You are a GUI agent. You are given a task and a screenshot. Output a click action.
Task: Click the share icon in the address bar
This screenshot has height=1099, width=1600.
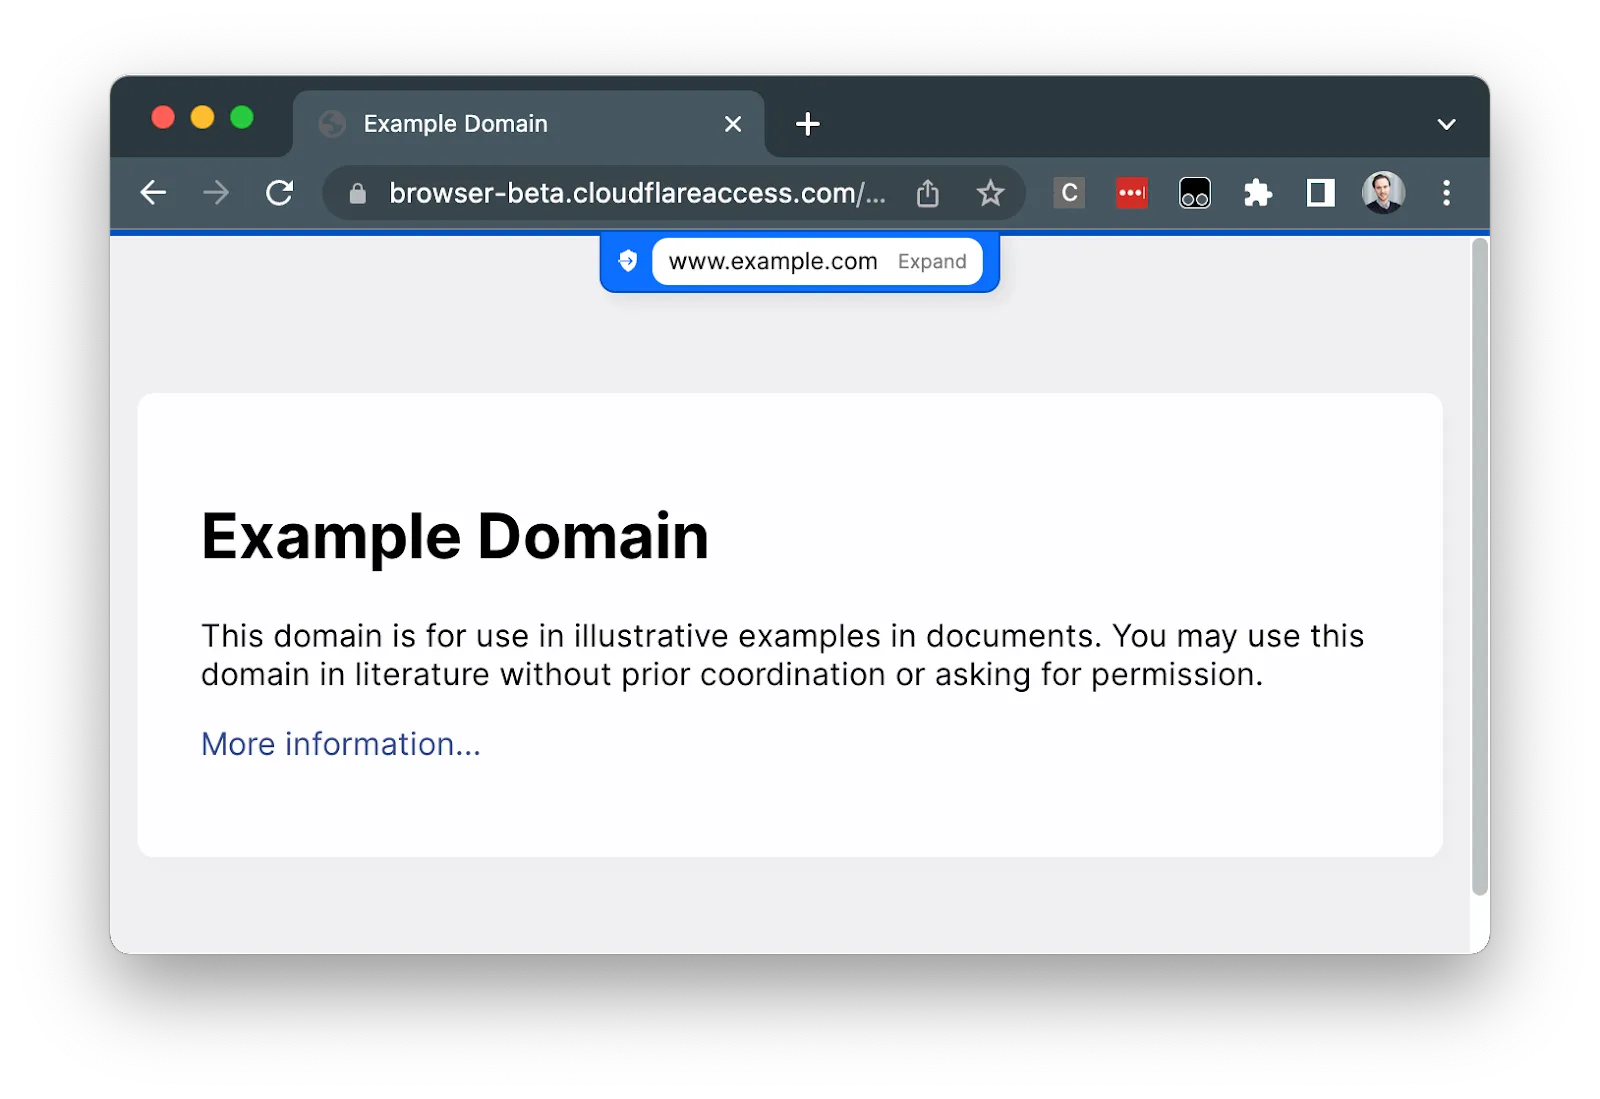(927, 193)
